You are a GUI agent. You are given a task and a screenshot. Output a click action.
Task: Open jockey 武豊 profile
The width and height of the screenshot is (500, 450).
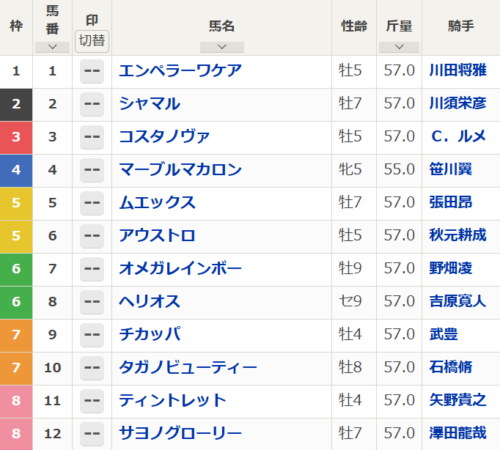[x=443, y=334]
